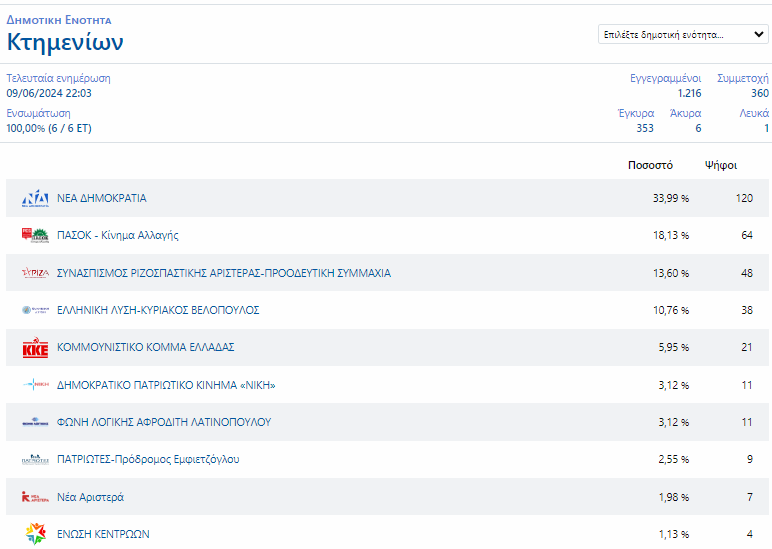
Task: Click the Ενσωμάτωση label
Action: (x=38, y=113)
